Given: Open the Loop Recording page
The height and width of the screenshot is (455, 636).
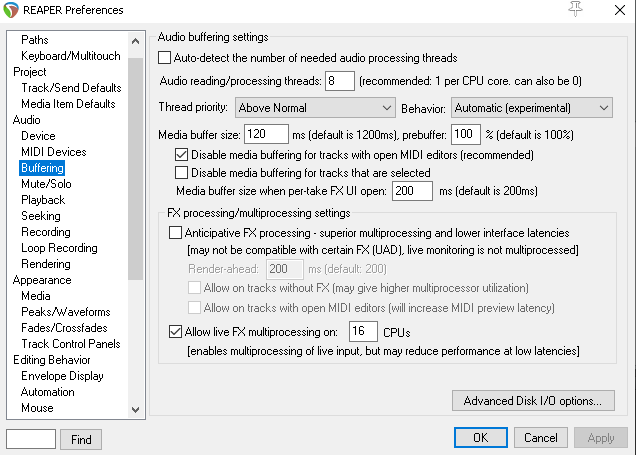Looking at the screenshot, I should click(59, 248).
